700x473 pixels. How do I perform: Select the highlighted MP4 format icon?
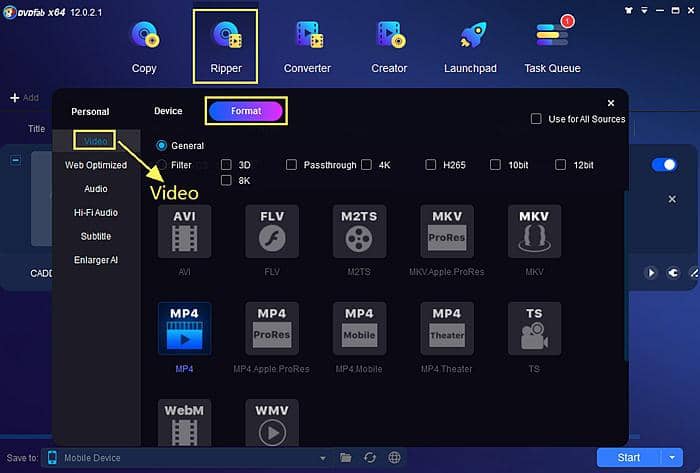pos(184,328)
